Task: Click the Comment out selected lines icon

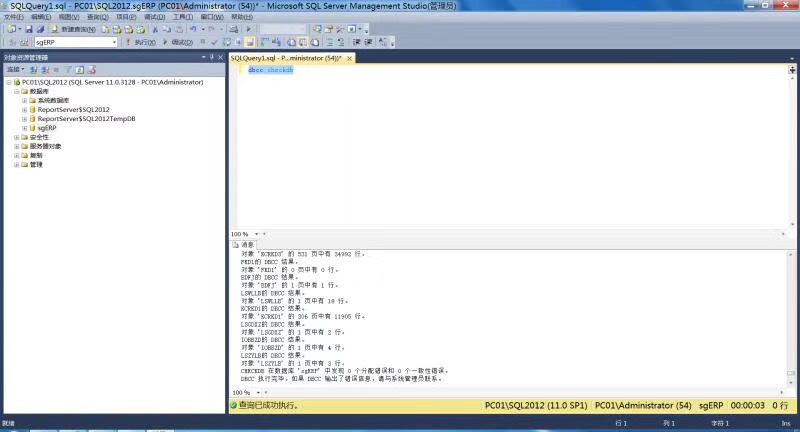Action: coord(330,42)
